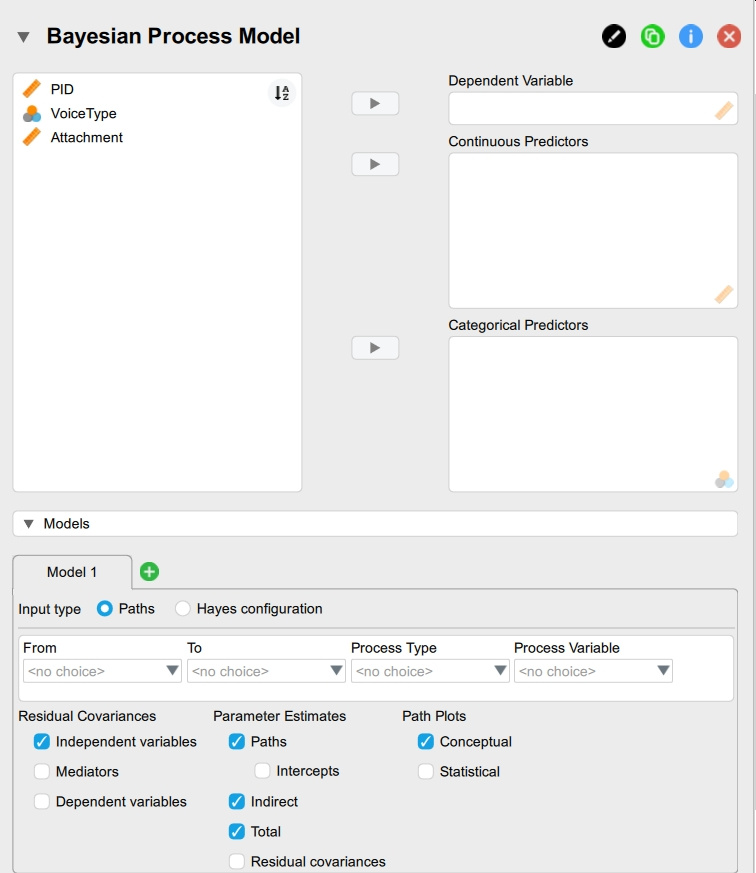Collapse the Bayesian Process Model panel
This screenshot has width=756, height=873.
click(23, 37)
